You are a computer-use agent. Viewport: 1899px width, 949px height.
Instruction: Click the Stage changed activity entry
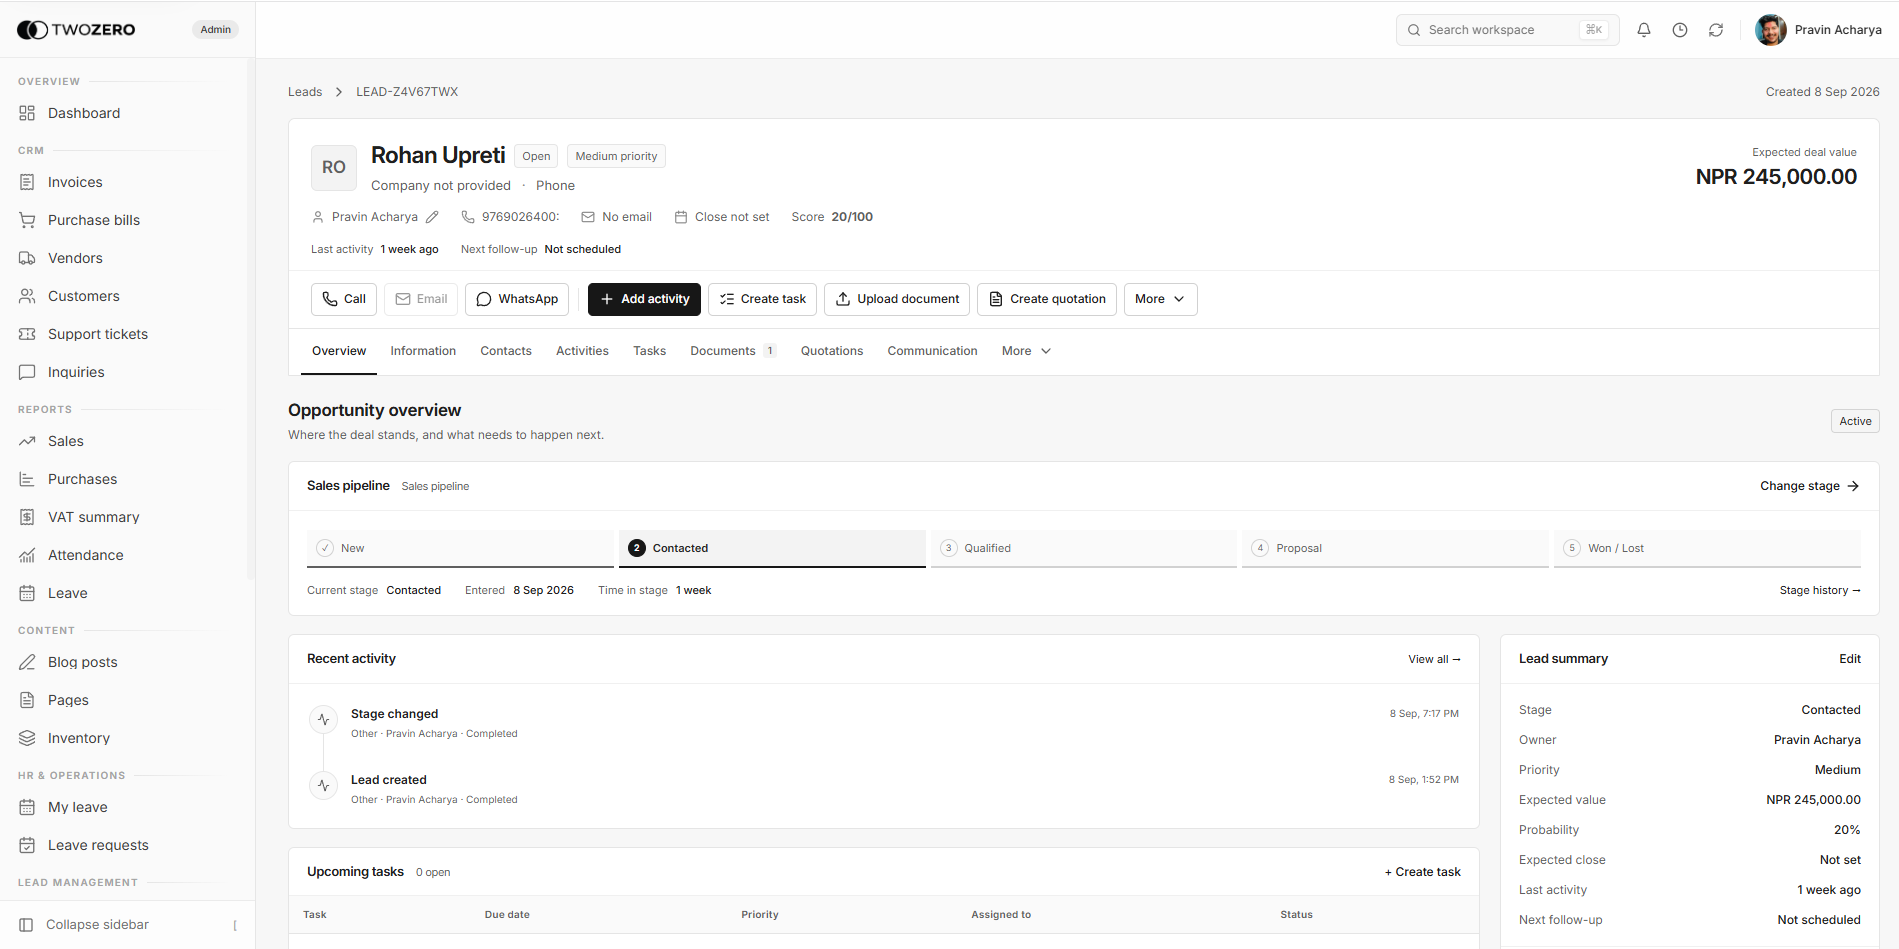[x=394, y=714]
